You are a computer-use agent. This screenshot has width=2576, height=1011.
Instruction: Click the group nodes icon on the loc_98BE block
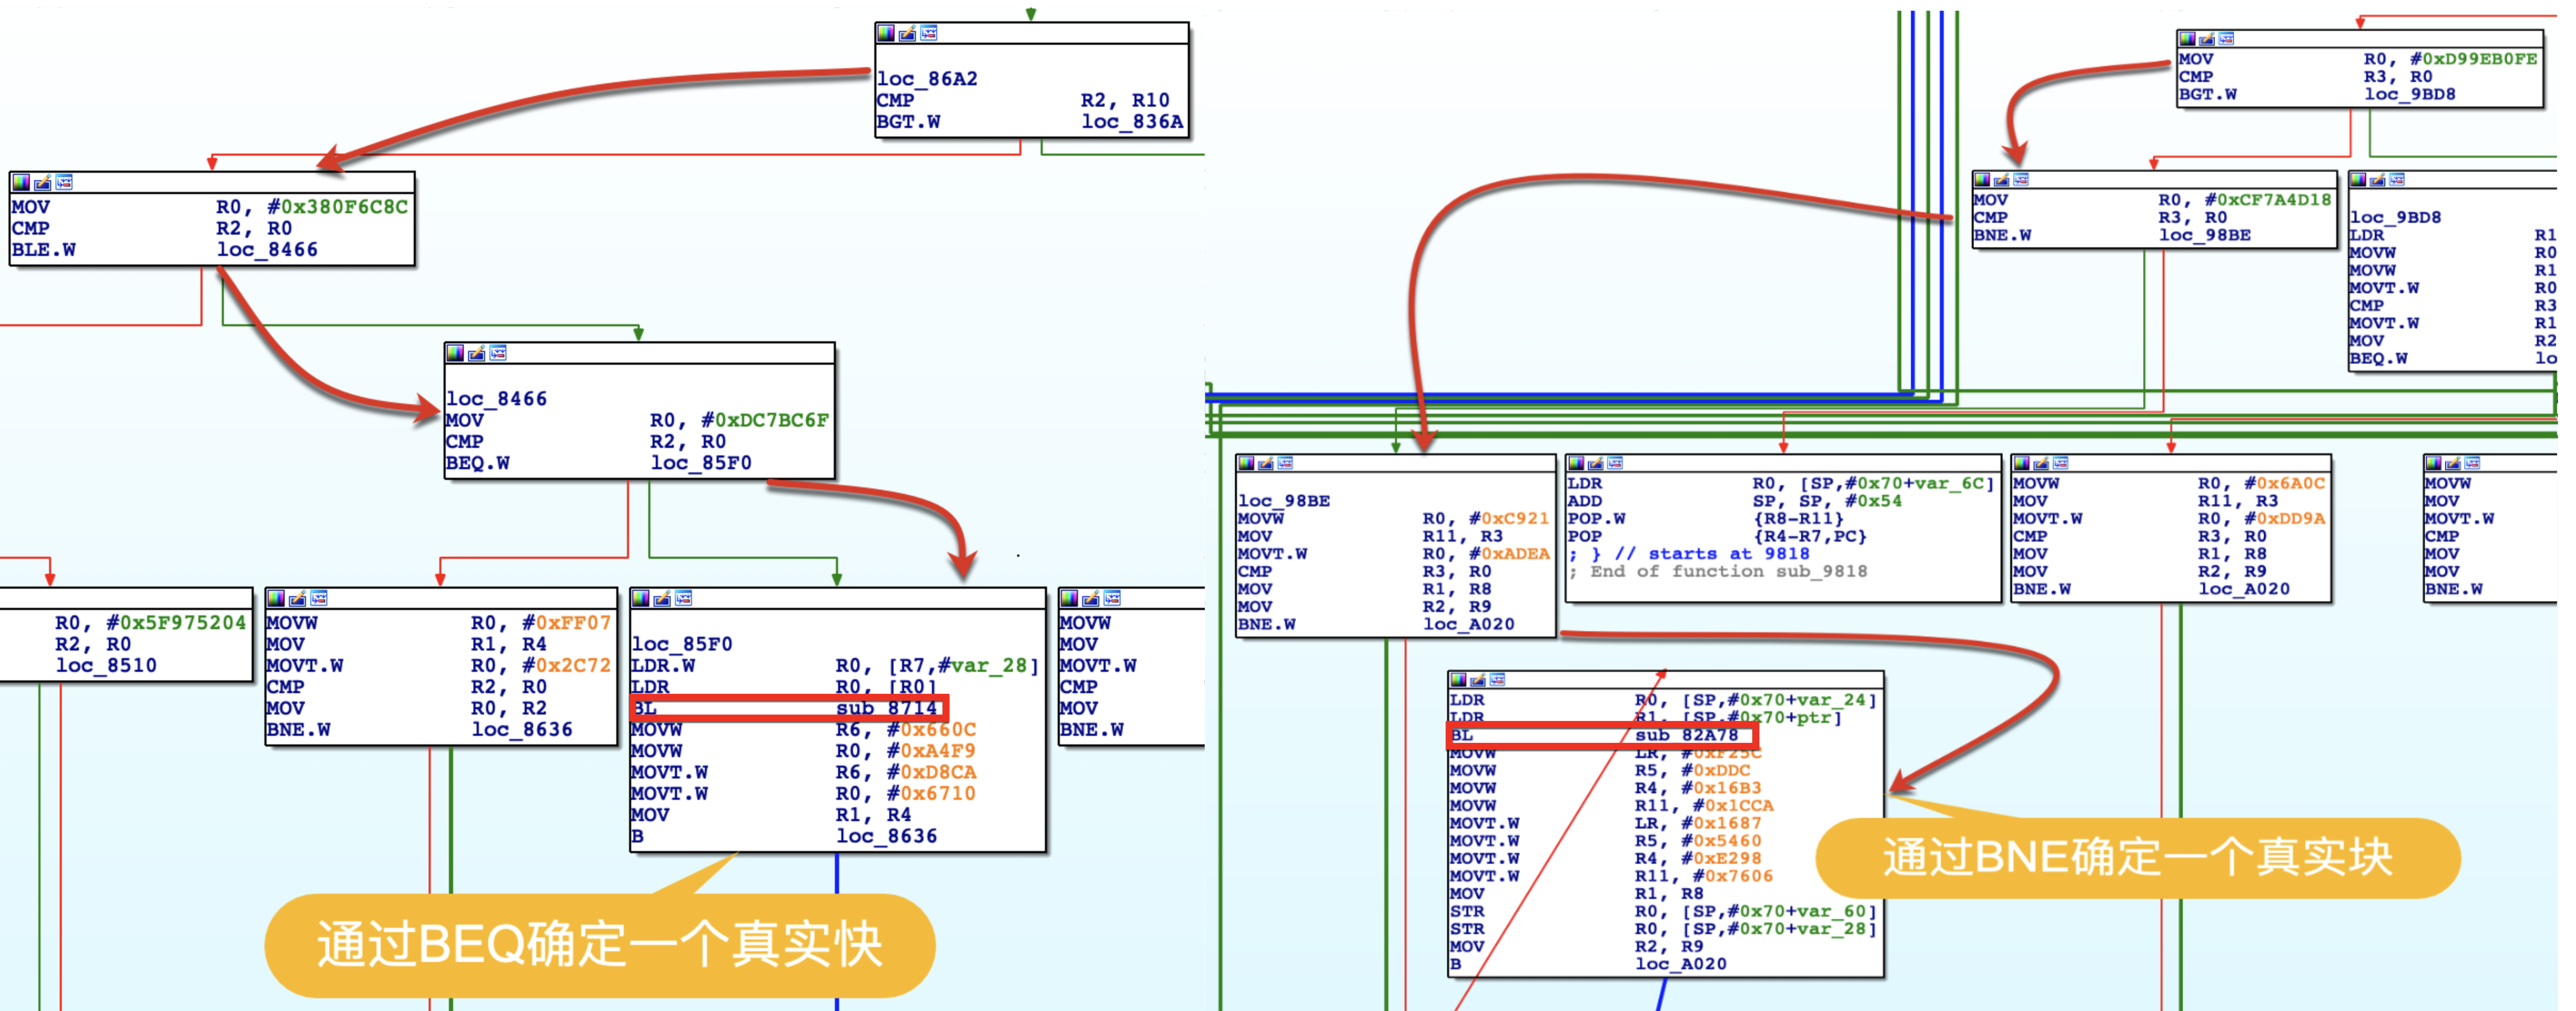click(x=1285, y=463)
